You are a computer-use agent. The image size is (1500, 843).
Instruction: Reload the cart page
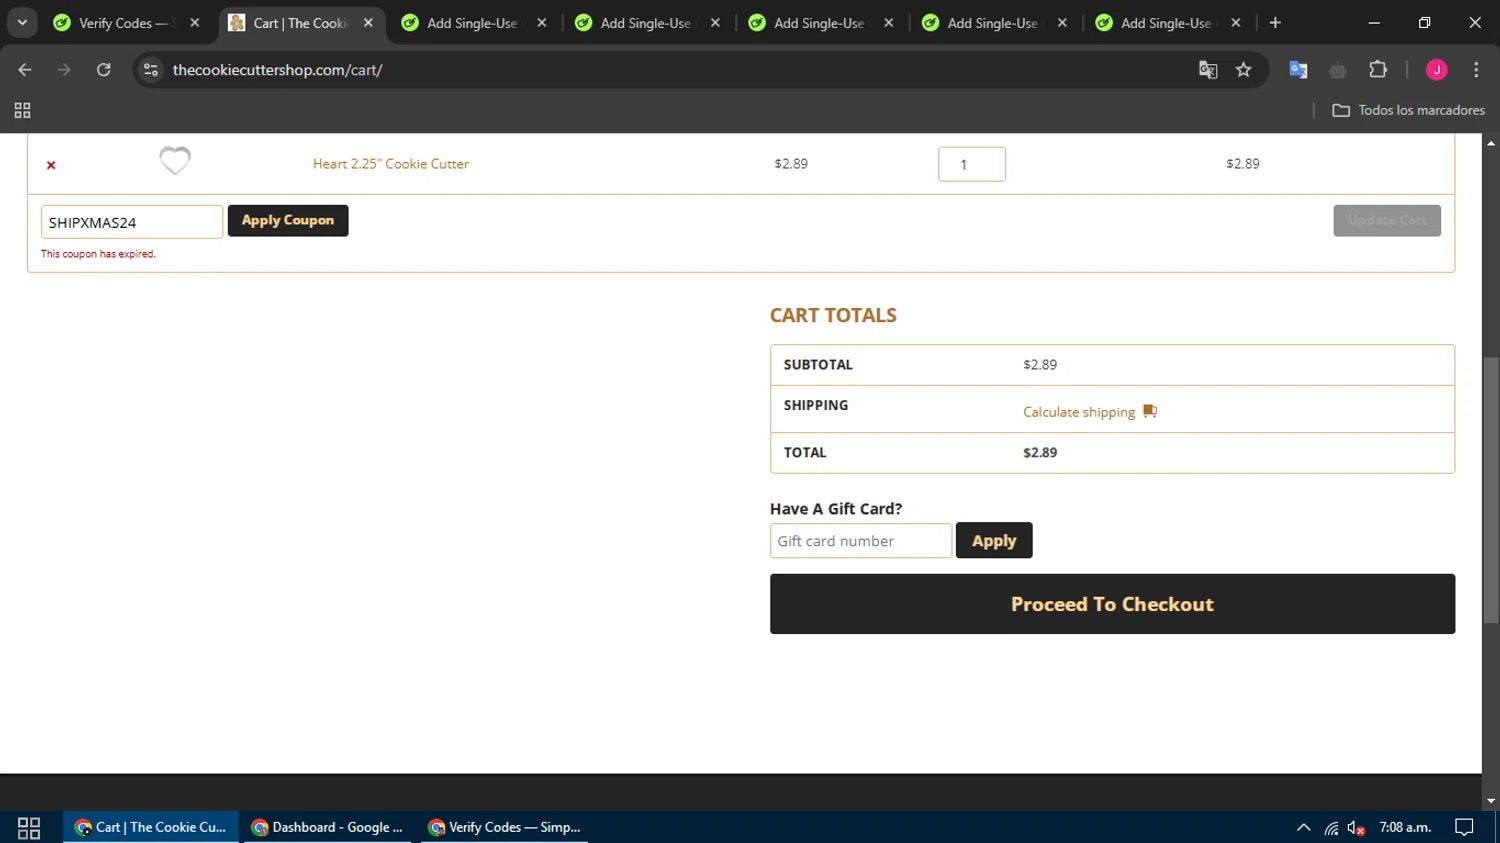[x=104, y=70]
